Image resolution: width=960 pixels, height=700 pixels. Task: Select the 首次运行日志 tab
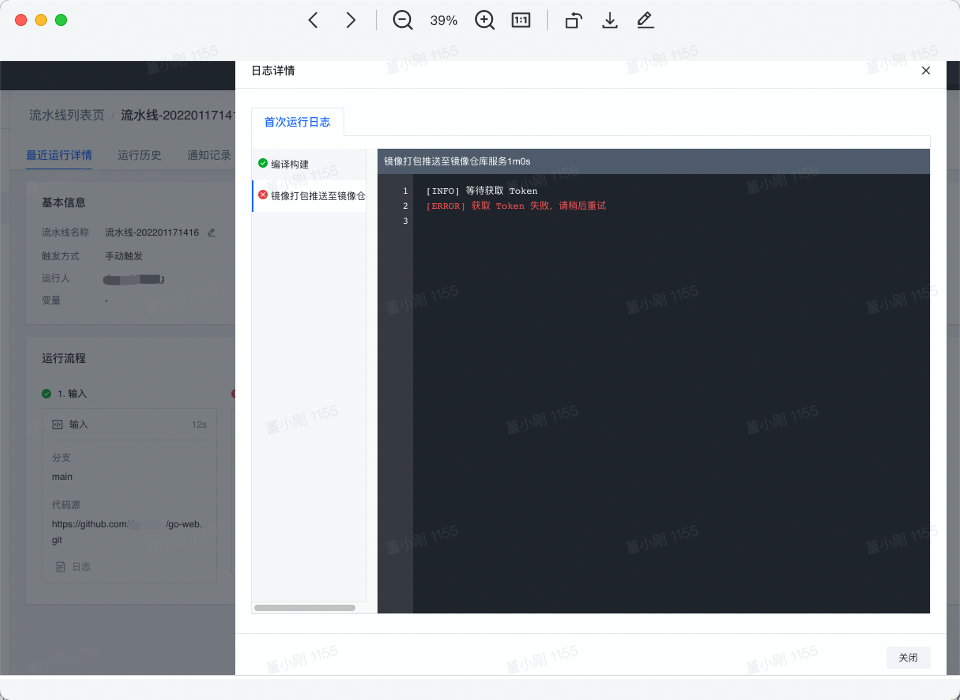(x=297, y=122)
